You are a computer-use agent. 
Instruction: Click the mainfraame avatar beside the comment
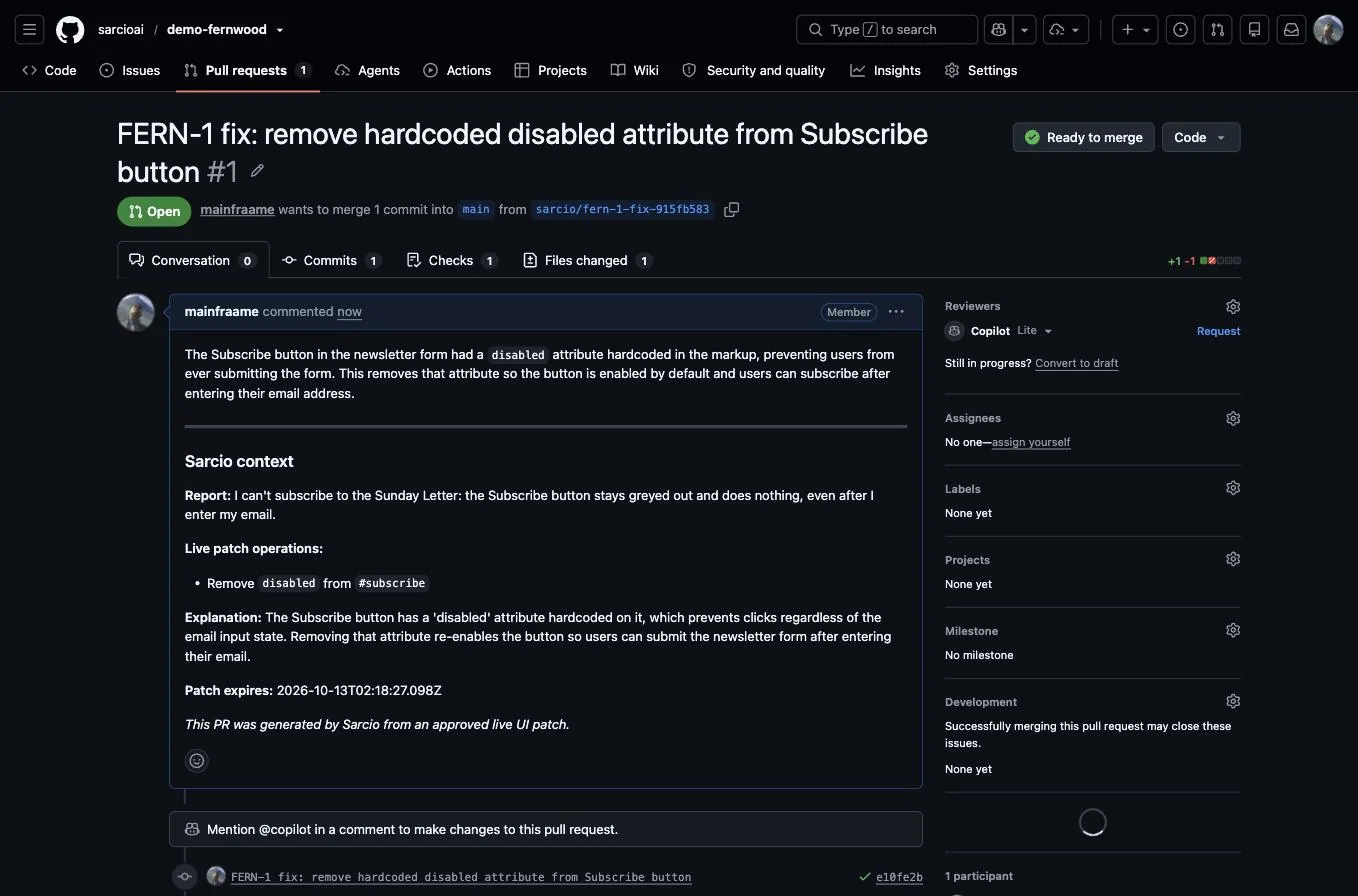click(136, 312)
